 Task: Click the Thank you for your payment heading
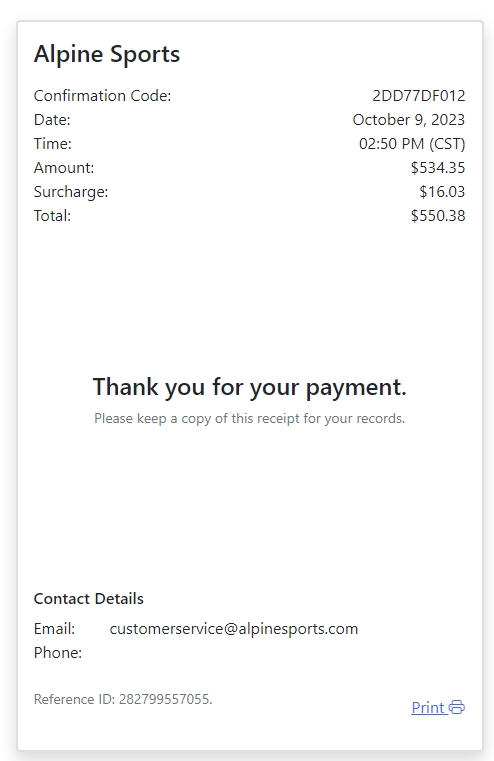pyautogui.click(x=249, y=387)
